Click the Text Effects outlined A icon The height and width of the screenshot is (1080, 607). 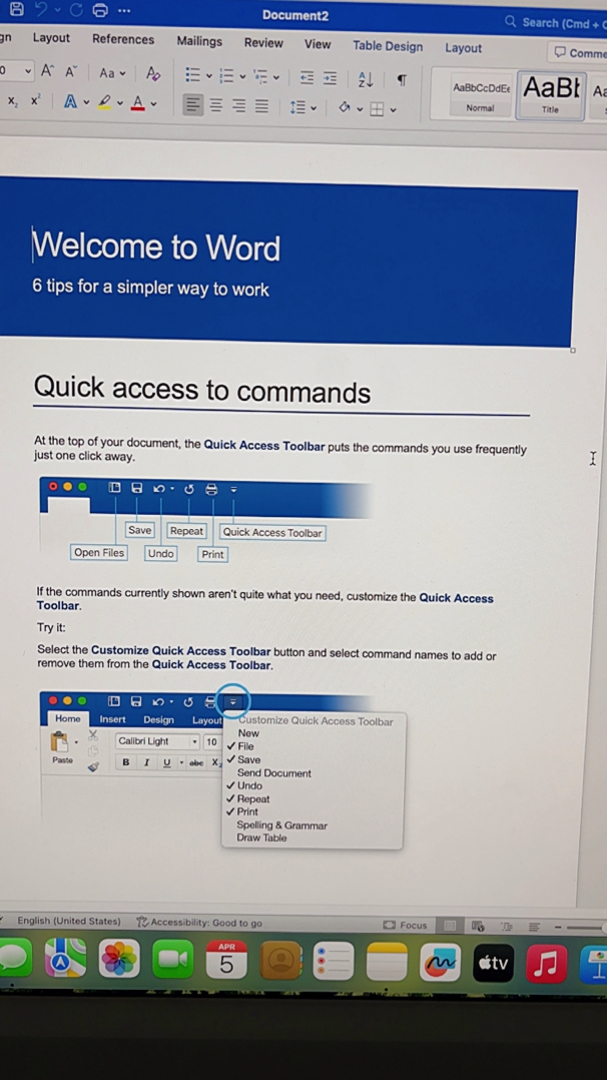coord(70,102)
